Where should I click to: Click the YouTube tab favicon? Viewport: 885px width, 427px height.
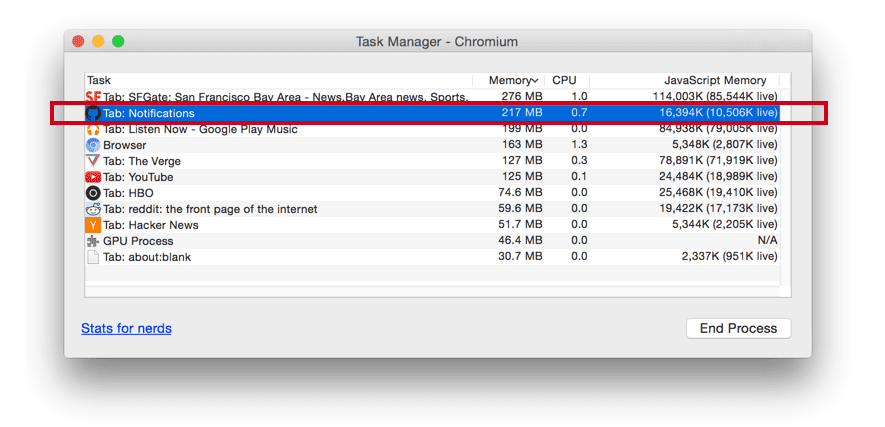point(93,177)
